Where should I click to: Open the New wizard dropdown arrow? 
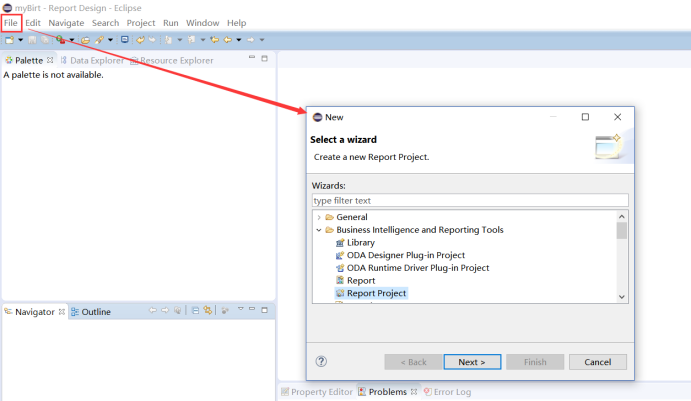[x=21, y=40]
